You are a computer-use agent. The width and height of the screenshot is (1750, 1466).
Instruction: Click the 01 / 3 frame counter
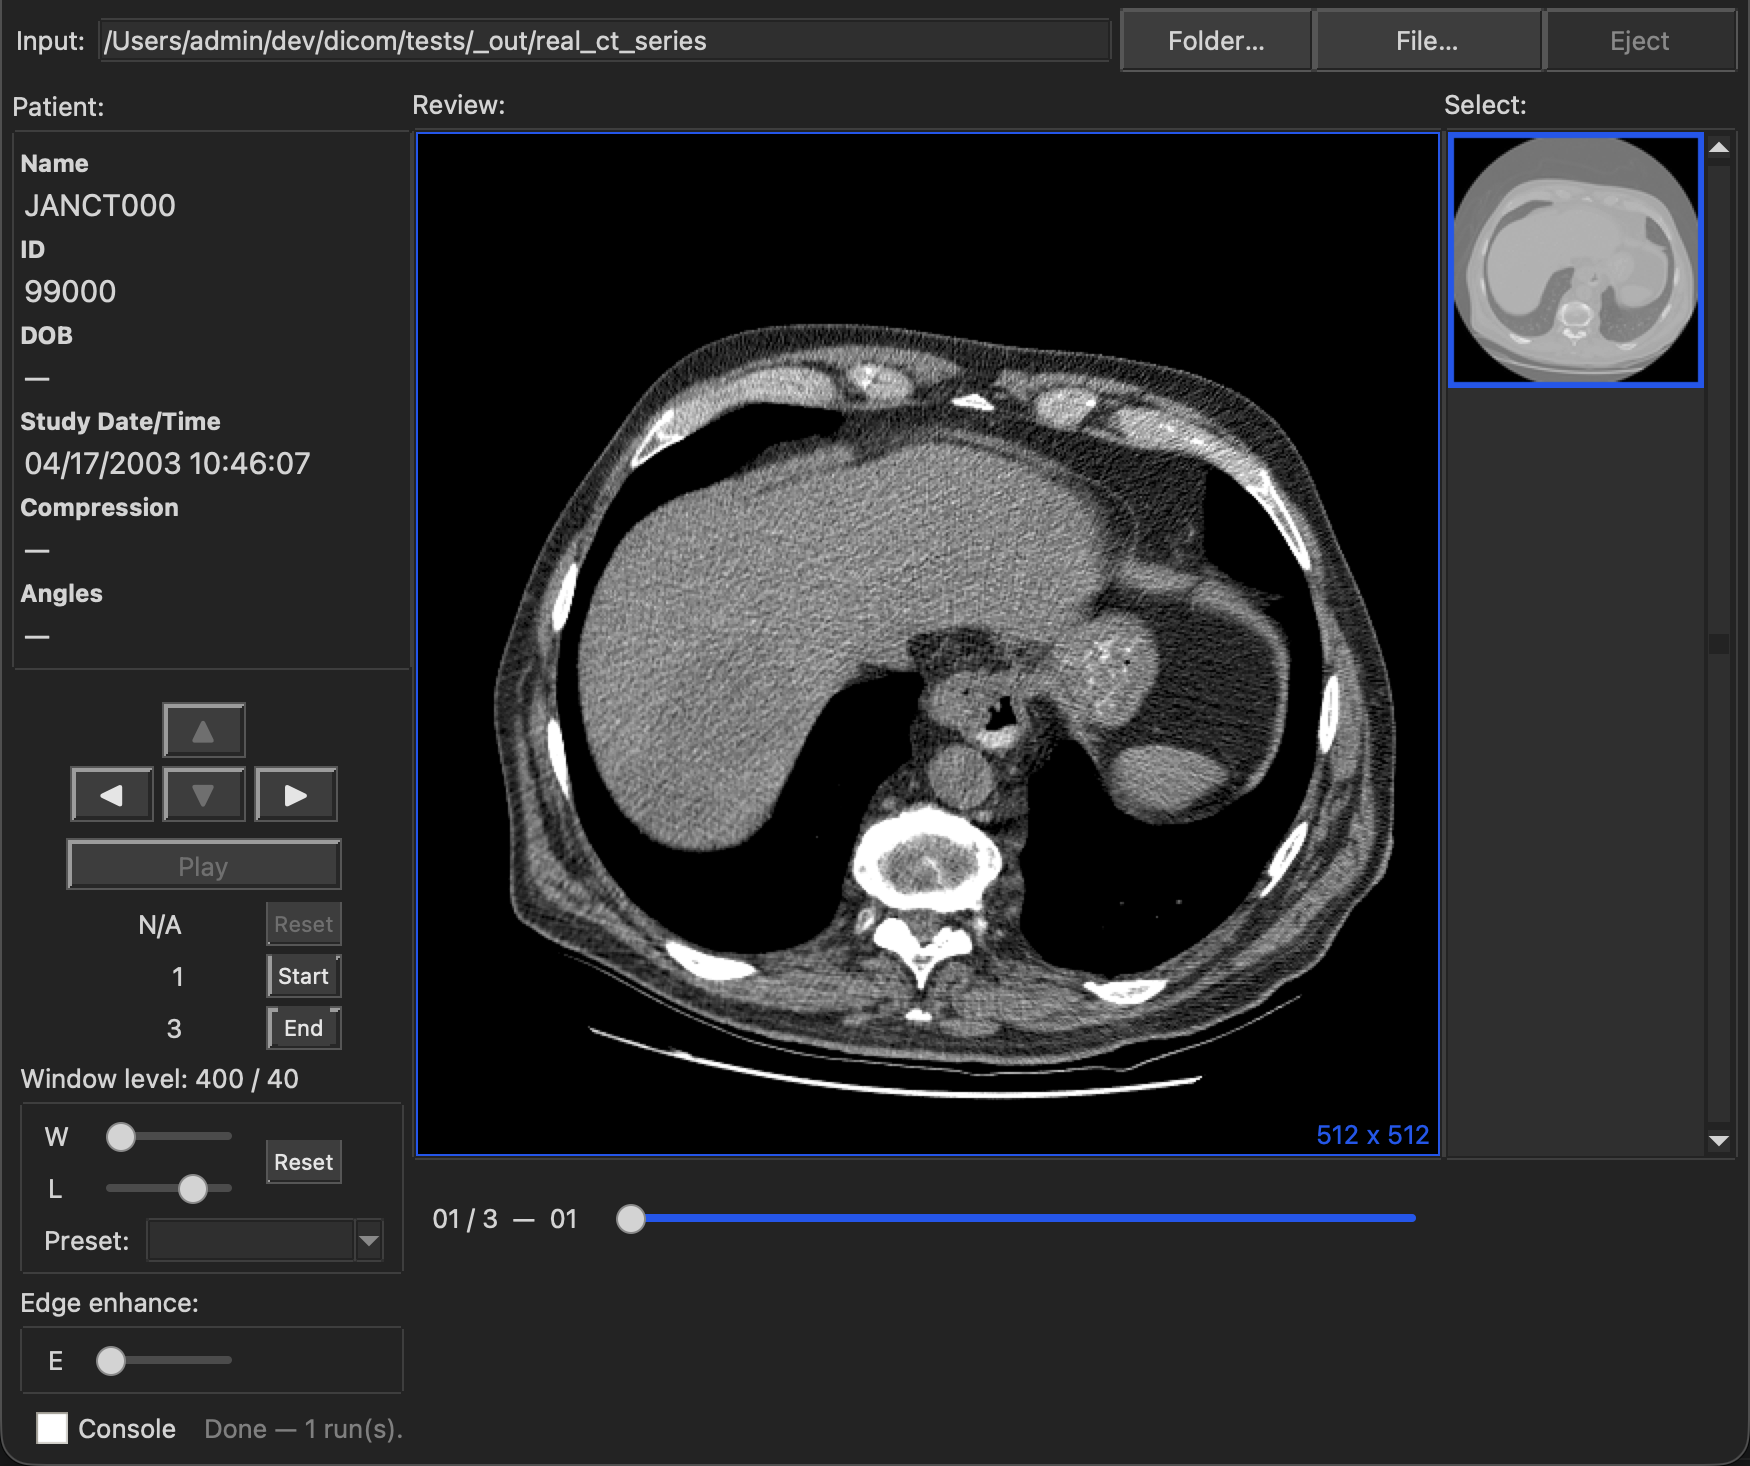tap(465, 1219)
